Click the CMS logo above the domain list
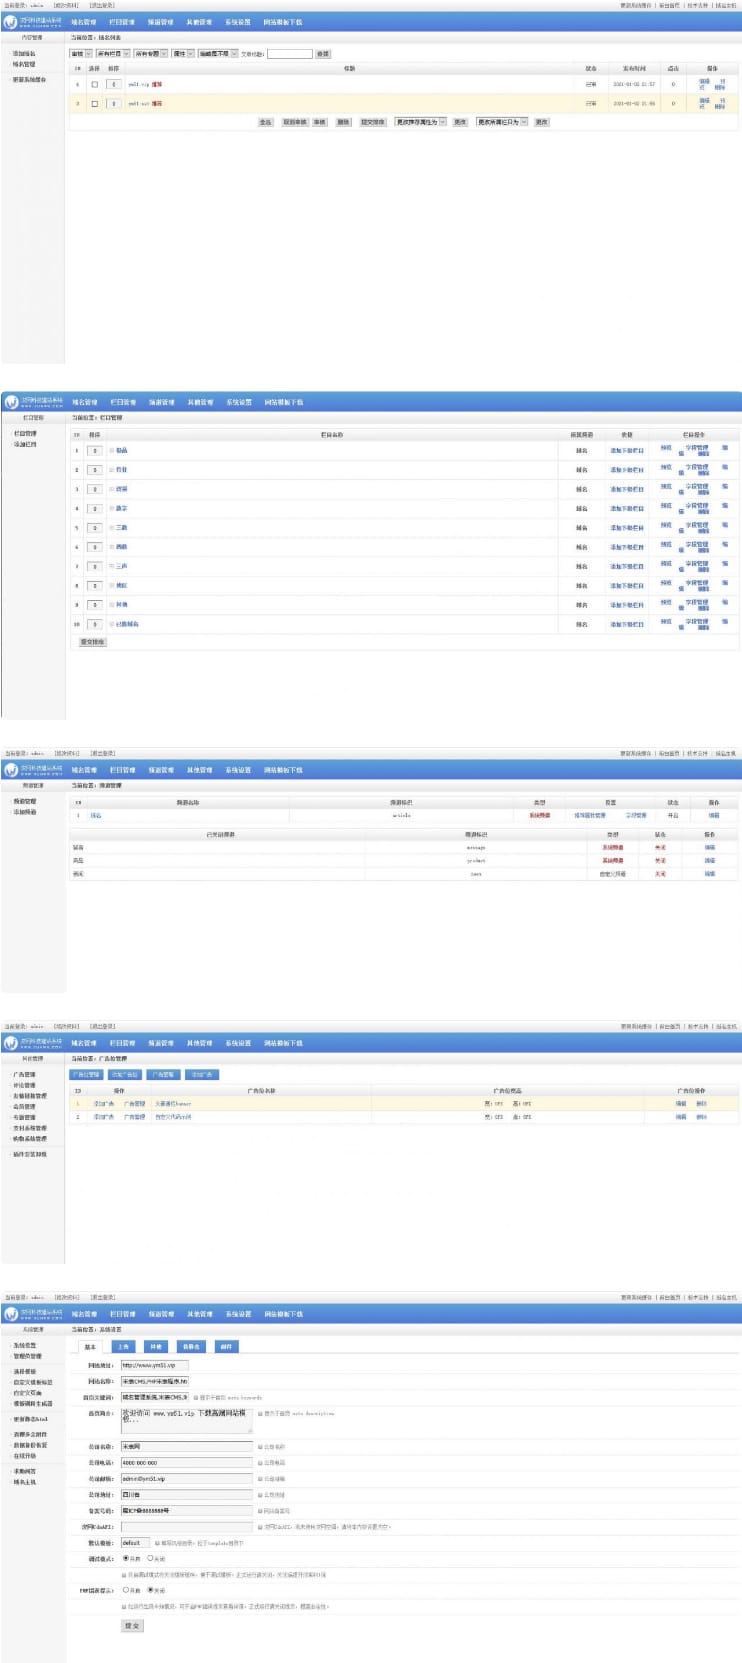 [x=34, y=22]
